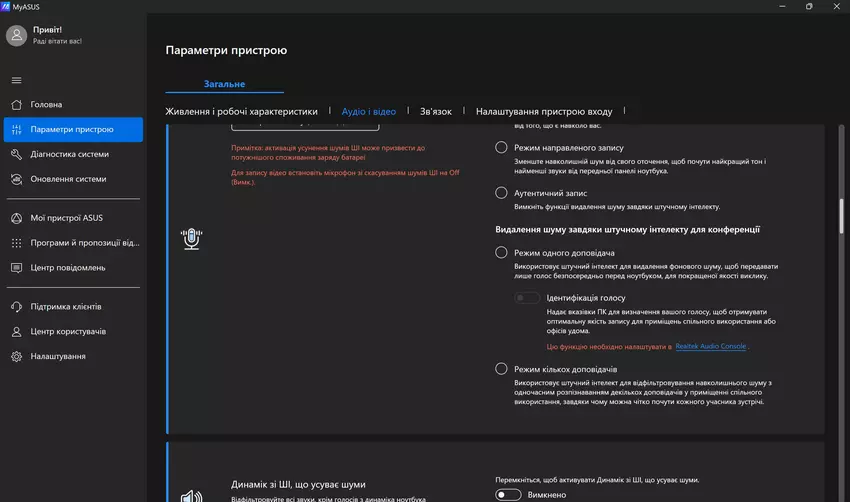Screen dimensions: 850x502
Task: Enable the Динамік зі ШІ toggle
Action: pyautogui.click(x=508, y=494)
